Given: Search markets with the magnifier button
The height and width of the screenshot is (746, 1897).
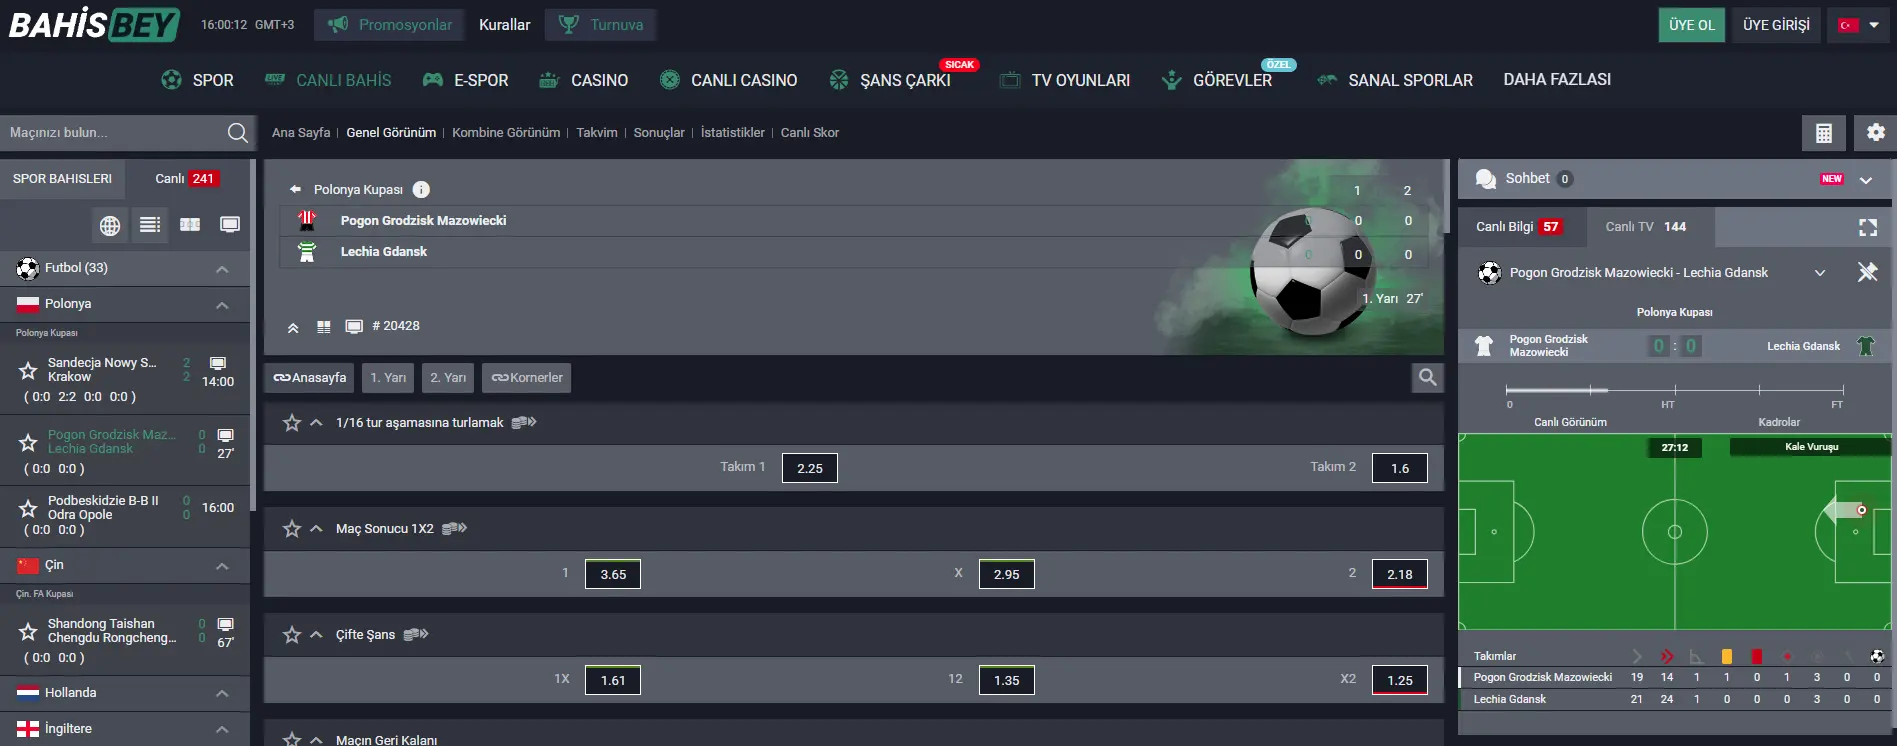Looking at the screenshot, I should click(1428, 377).
